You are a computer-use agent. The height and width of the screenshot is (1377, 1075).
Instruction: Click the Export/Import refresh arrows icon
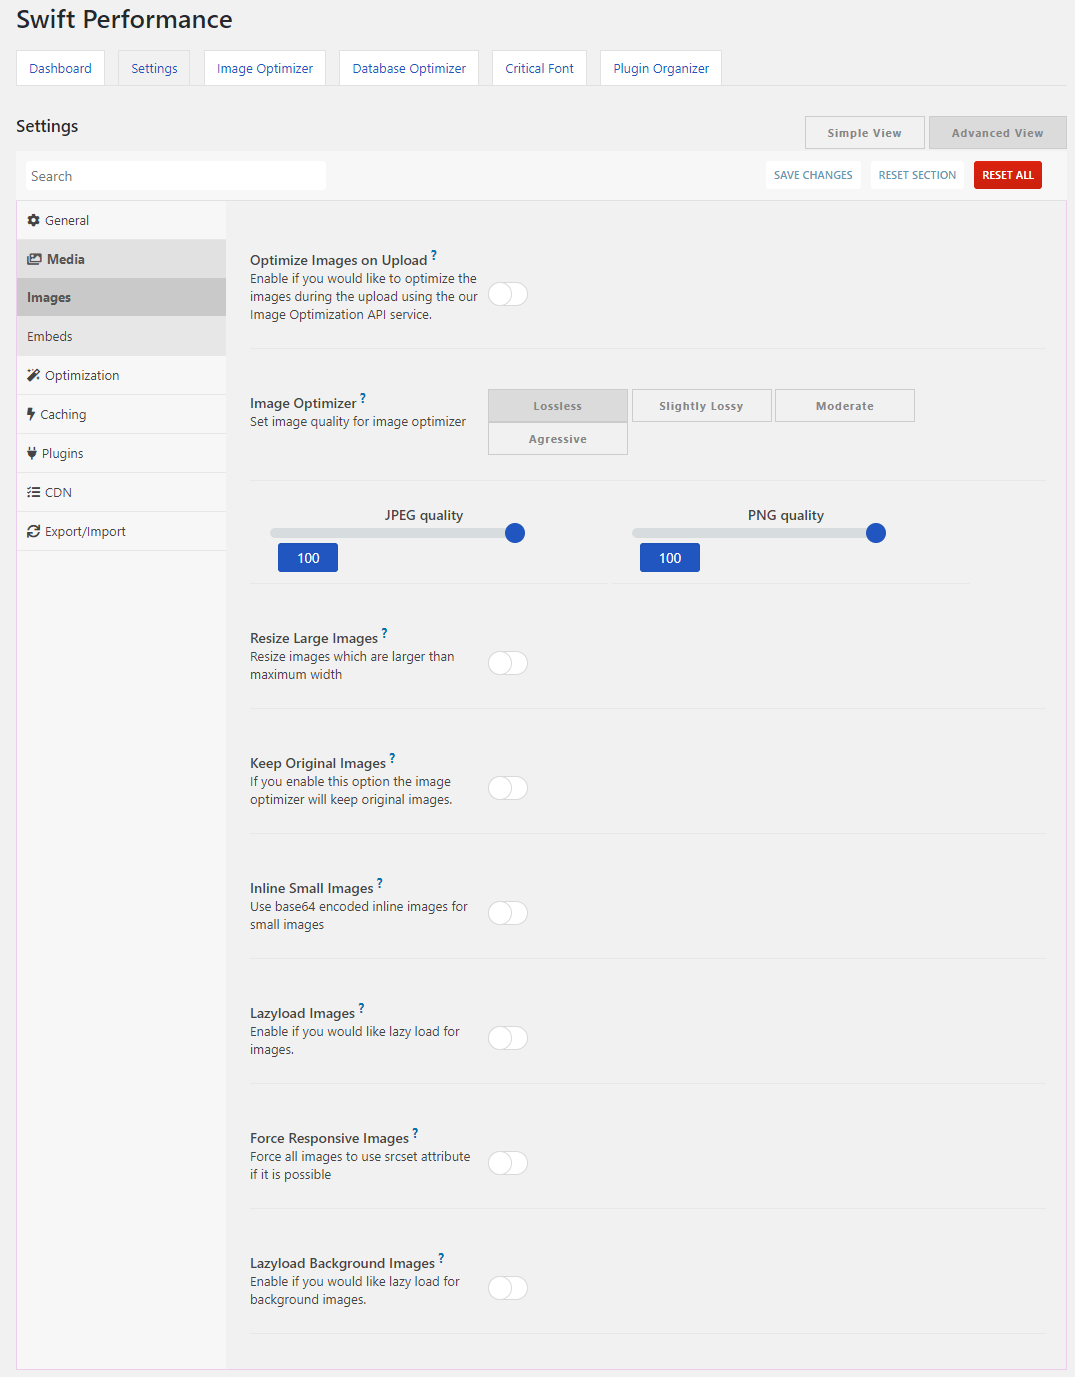coord(33,531)
